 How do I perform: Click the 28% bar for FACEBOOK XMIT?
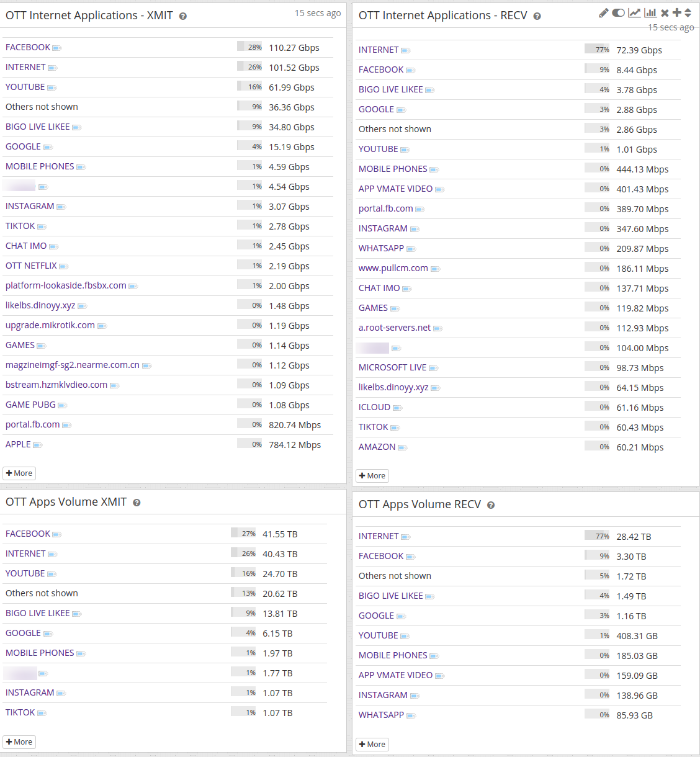tap(250, 47)
